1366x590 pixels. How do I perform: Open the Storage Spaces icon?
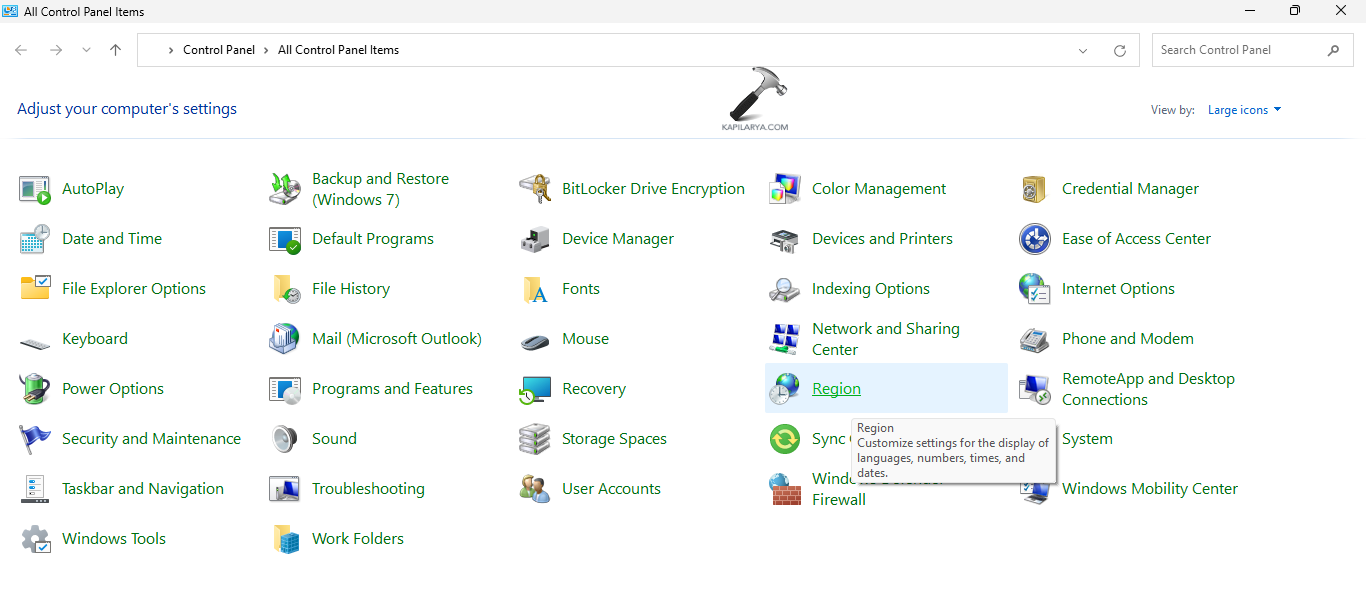[535, 439]
